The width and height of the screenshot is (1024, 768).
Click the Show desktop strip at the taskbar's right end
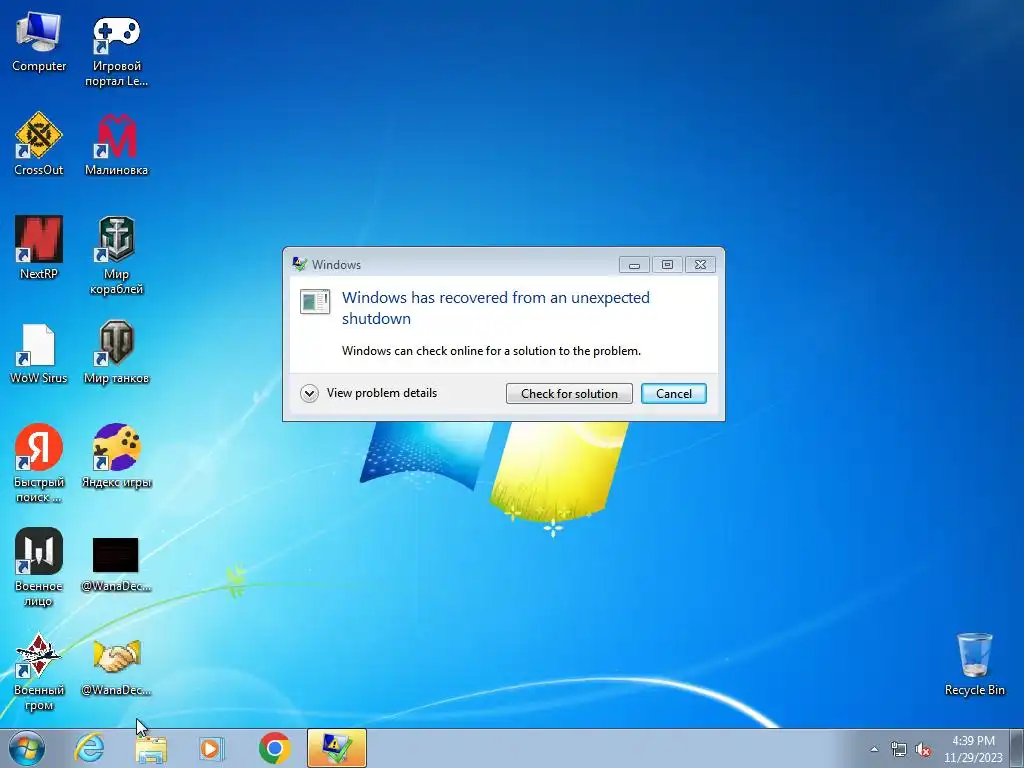pyautogui.click(x=1017, y=748)
